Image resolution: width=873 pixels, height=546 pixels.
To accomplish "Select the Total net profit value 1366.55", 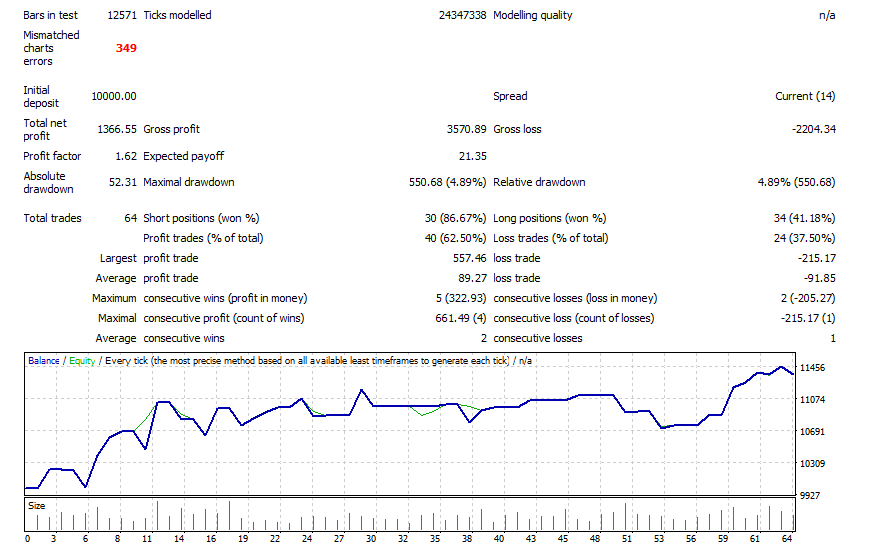I will 117,129.
